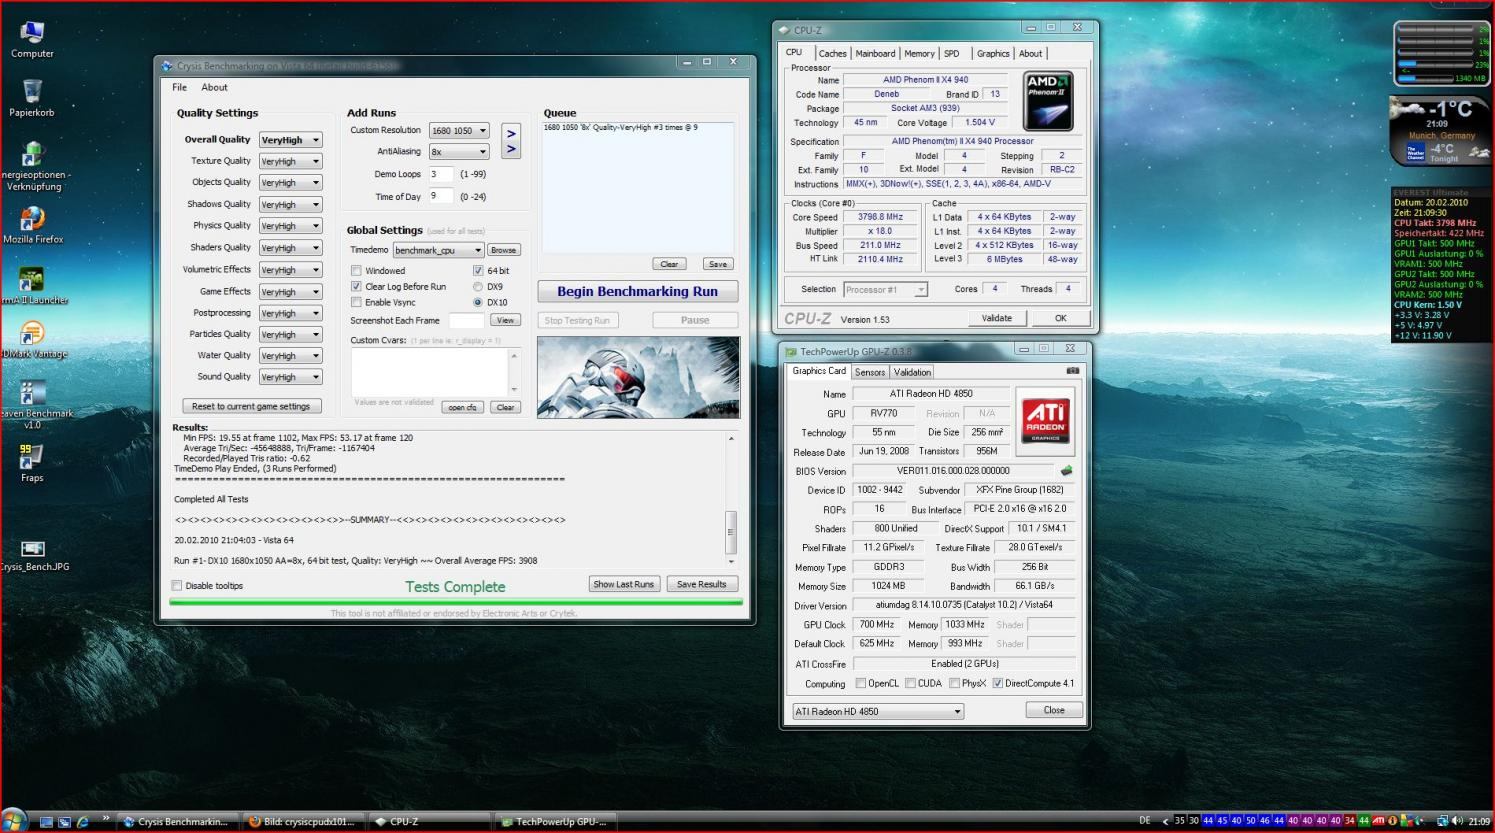Screen dimensions: 1495x833
Task: Click into the Demo Loops input field
Action: (441, 174)
